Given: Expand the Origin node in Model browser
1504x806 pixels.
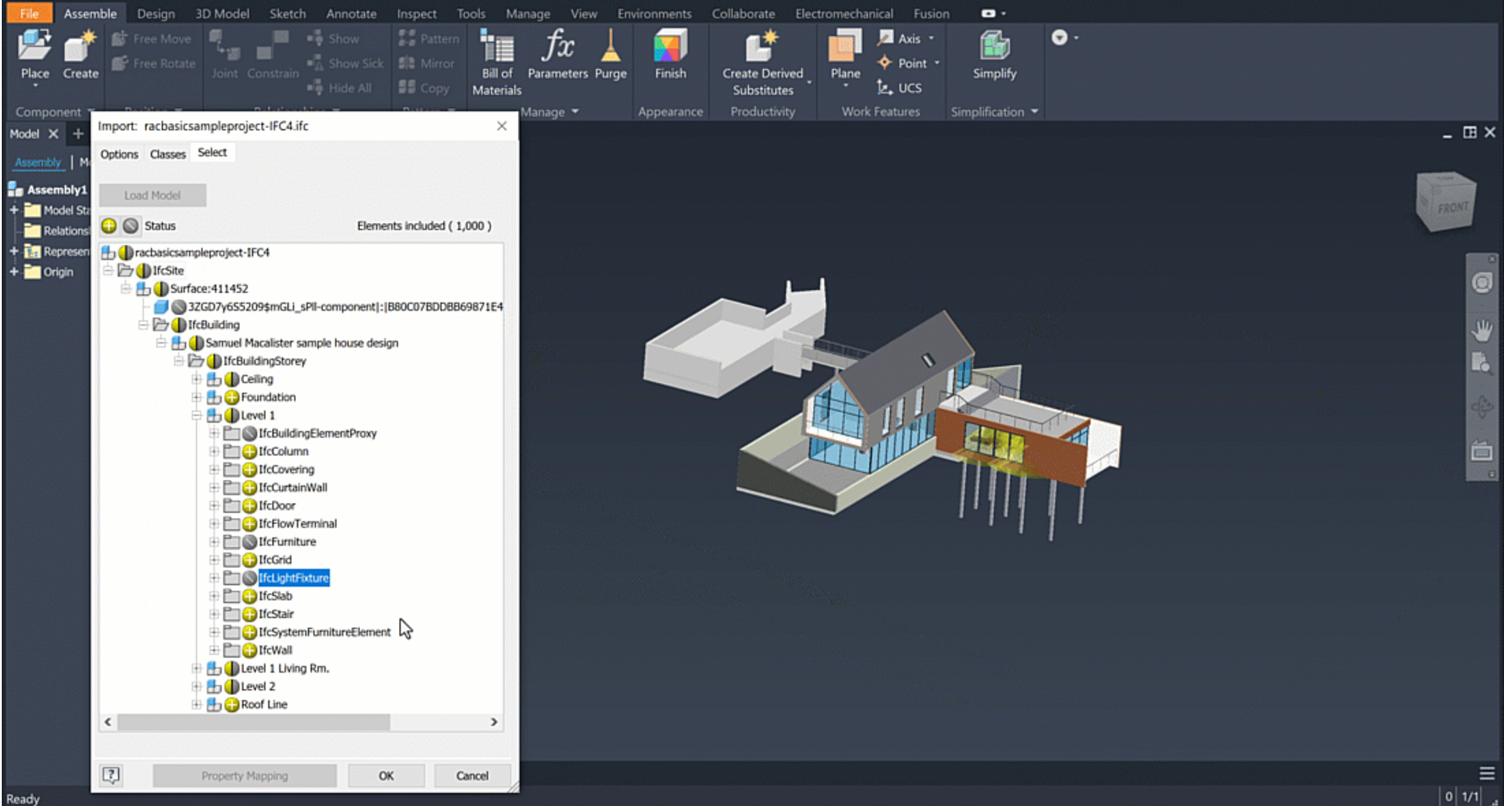Looking at the screenshot, I should (14, 272).
